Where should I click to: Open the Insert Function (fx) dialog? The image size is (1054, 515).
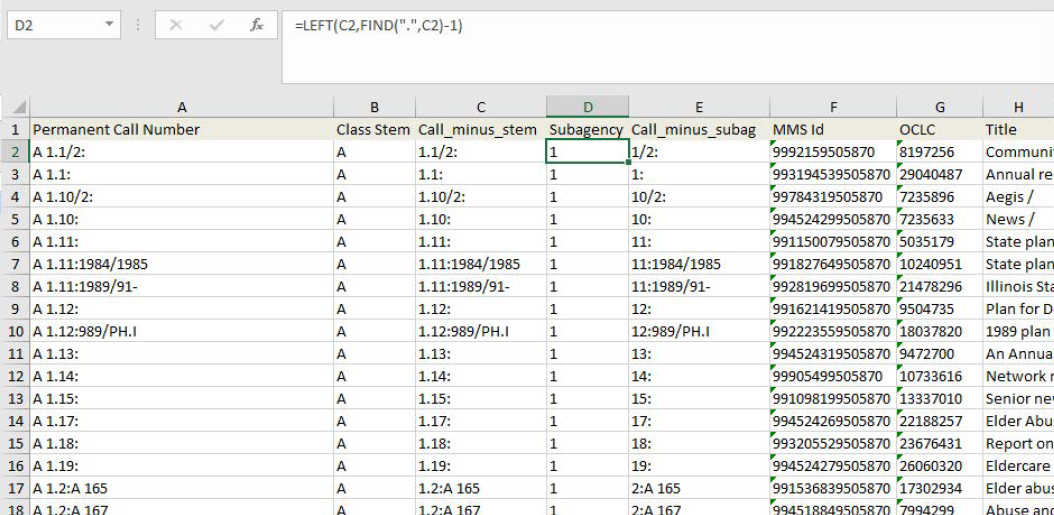coord(257,26)
